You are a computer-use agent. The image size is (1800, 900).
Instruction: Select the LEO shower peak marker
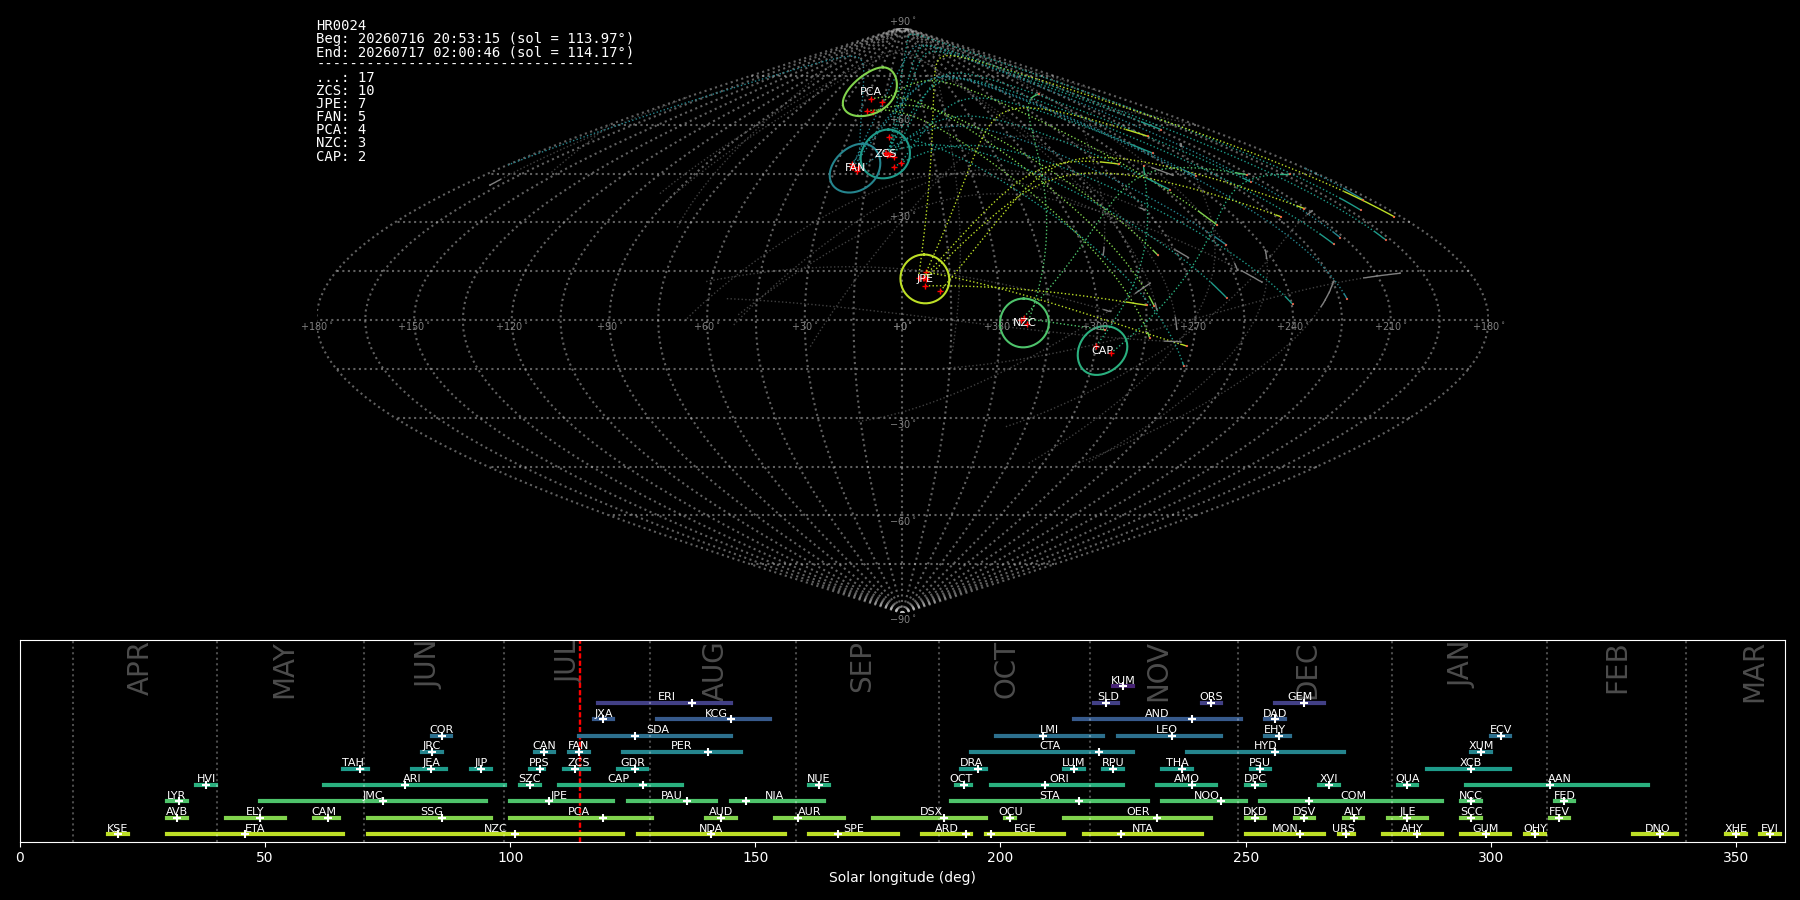point(1172,736)
